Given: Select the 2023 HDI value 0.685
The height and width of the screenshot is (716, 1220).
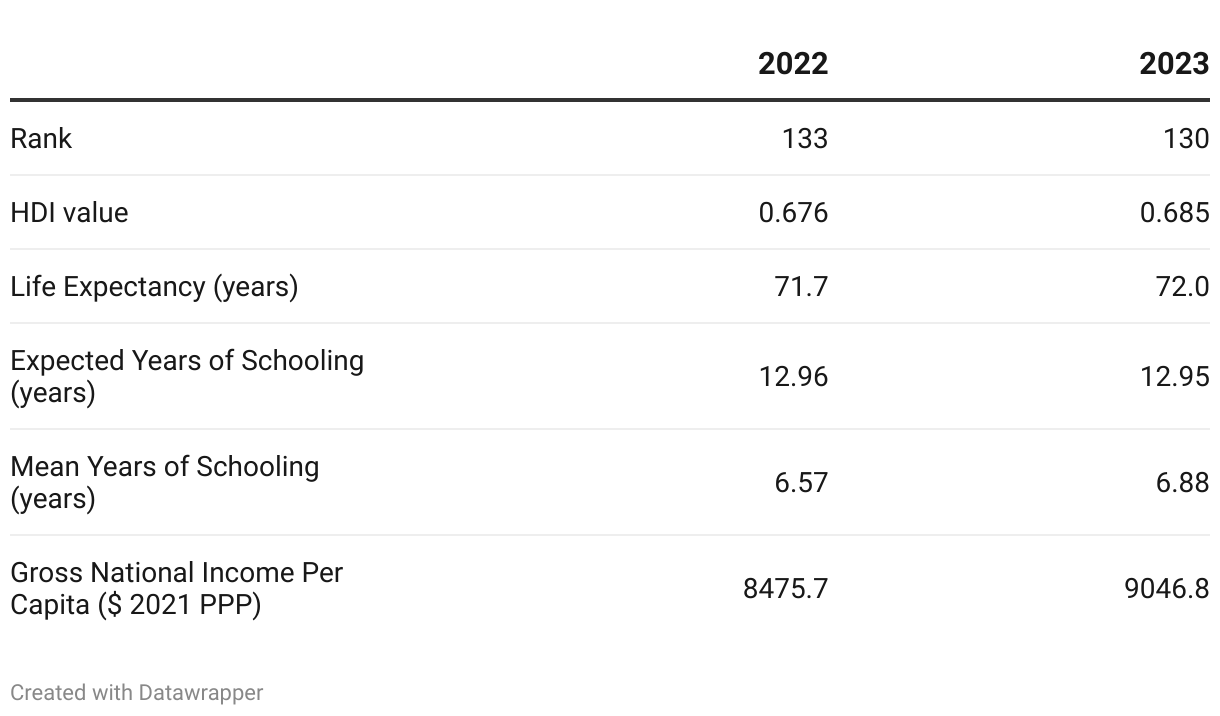Looking at the screenshot, I should pos(1174,212).
